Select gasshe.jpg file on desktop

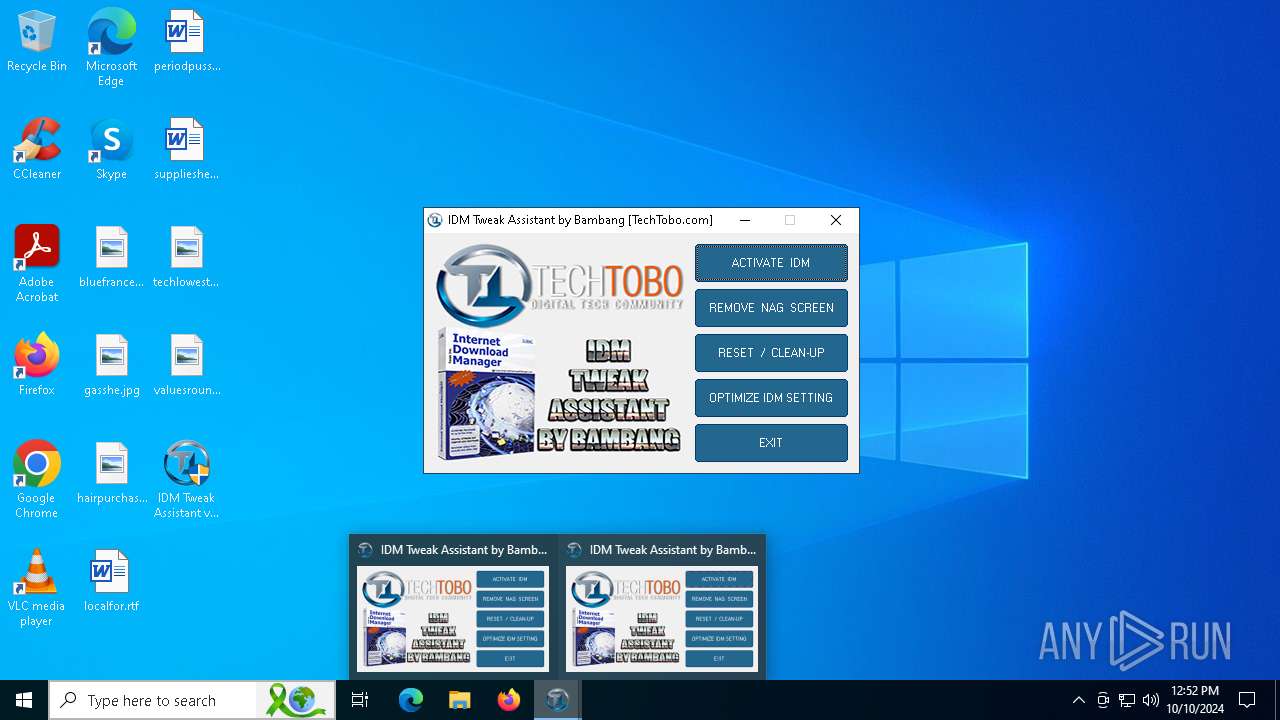click(111, 366)
